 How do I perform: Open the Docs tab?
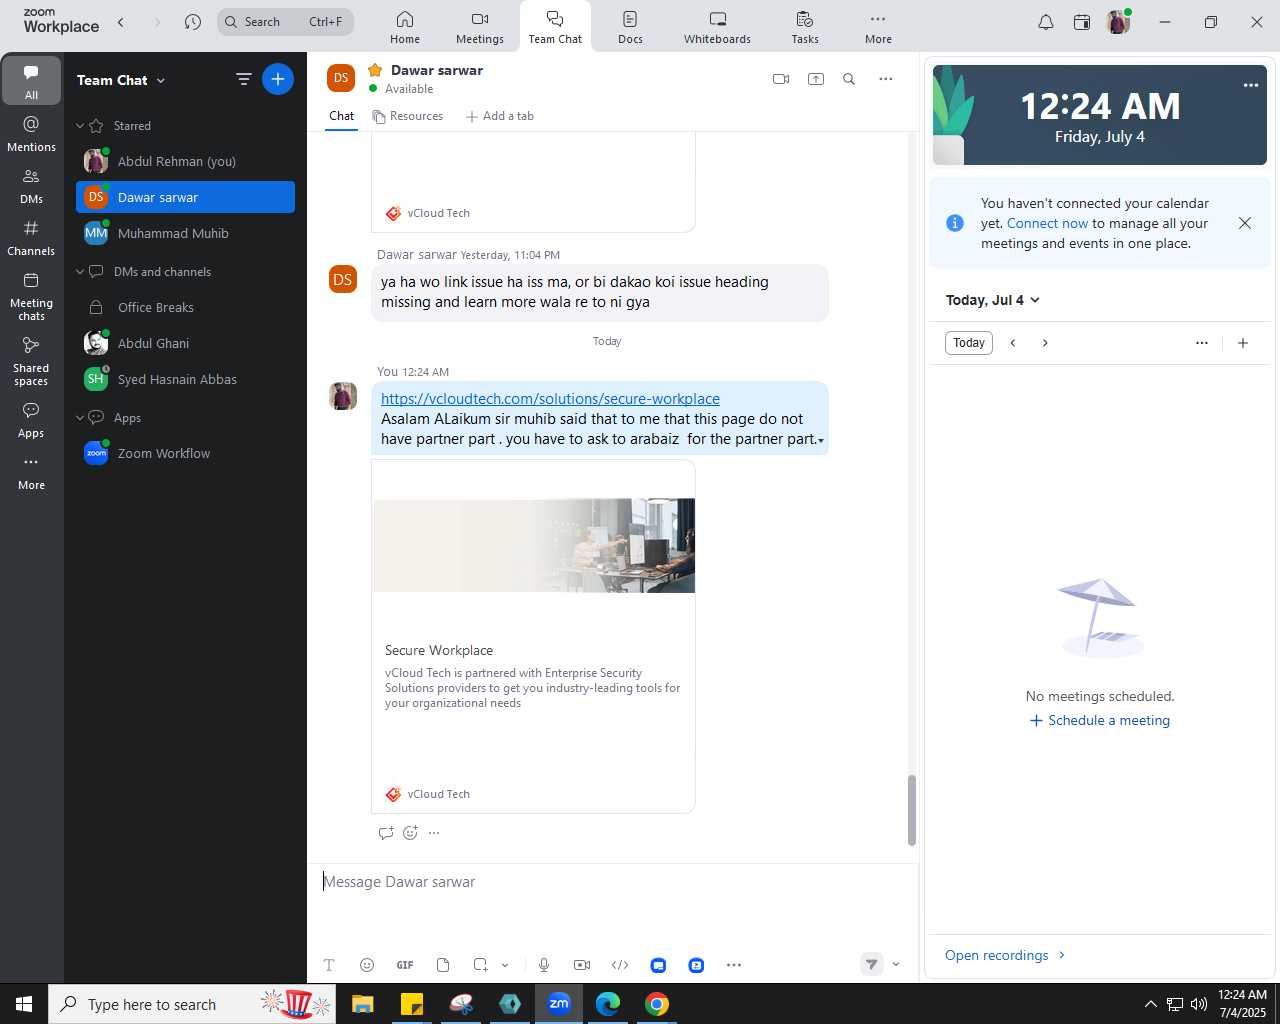pyautogui.click(x=630, y=27)
